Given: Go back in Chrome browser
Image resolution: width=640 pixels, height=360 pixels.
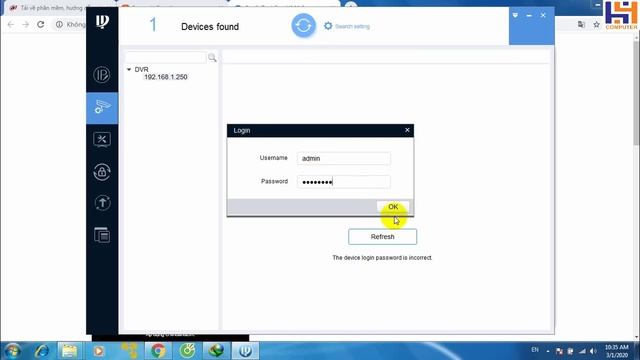Looking at the screenshot, I should click(x=11, y=24).
